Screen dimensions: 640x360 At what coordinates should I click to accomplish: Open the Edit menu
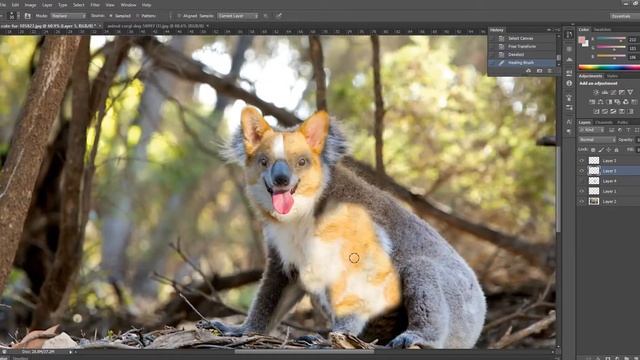click(15, 5)
